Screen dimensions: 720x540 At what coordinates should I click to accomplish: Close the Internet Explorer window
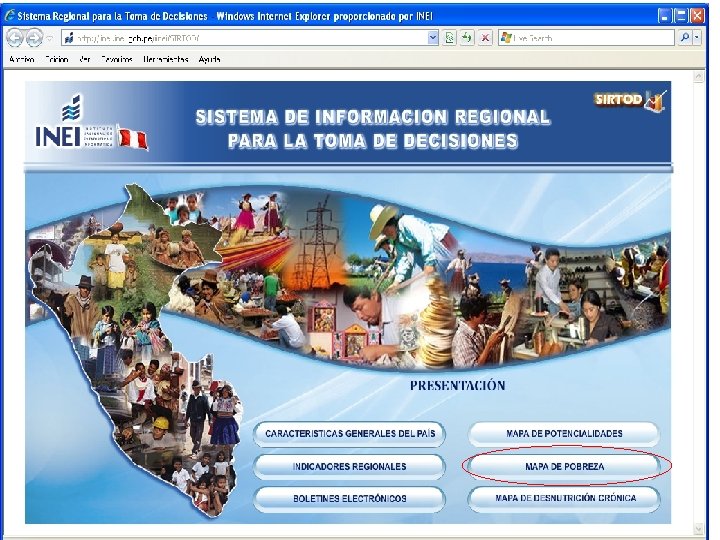click(697, 16)
